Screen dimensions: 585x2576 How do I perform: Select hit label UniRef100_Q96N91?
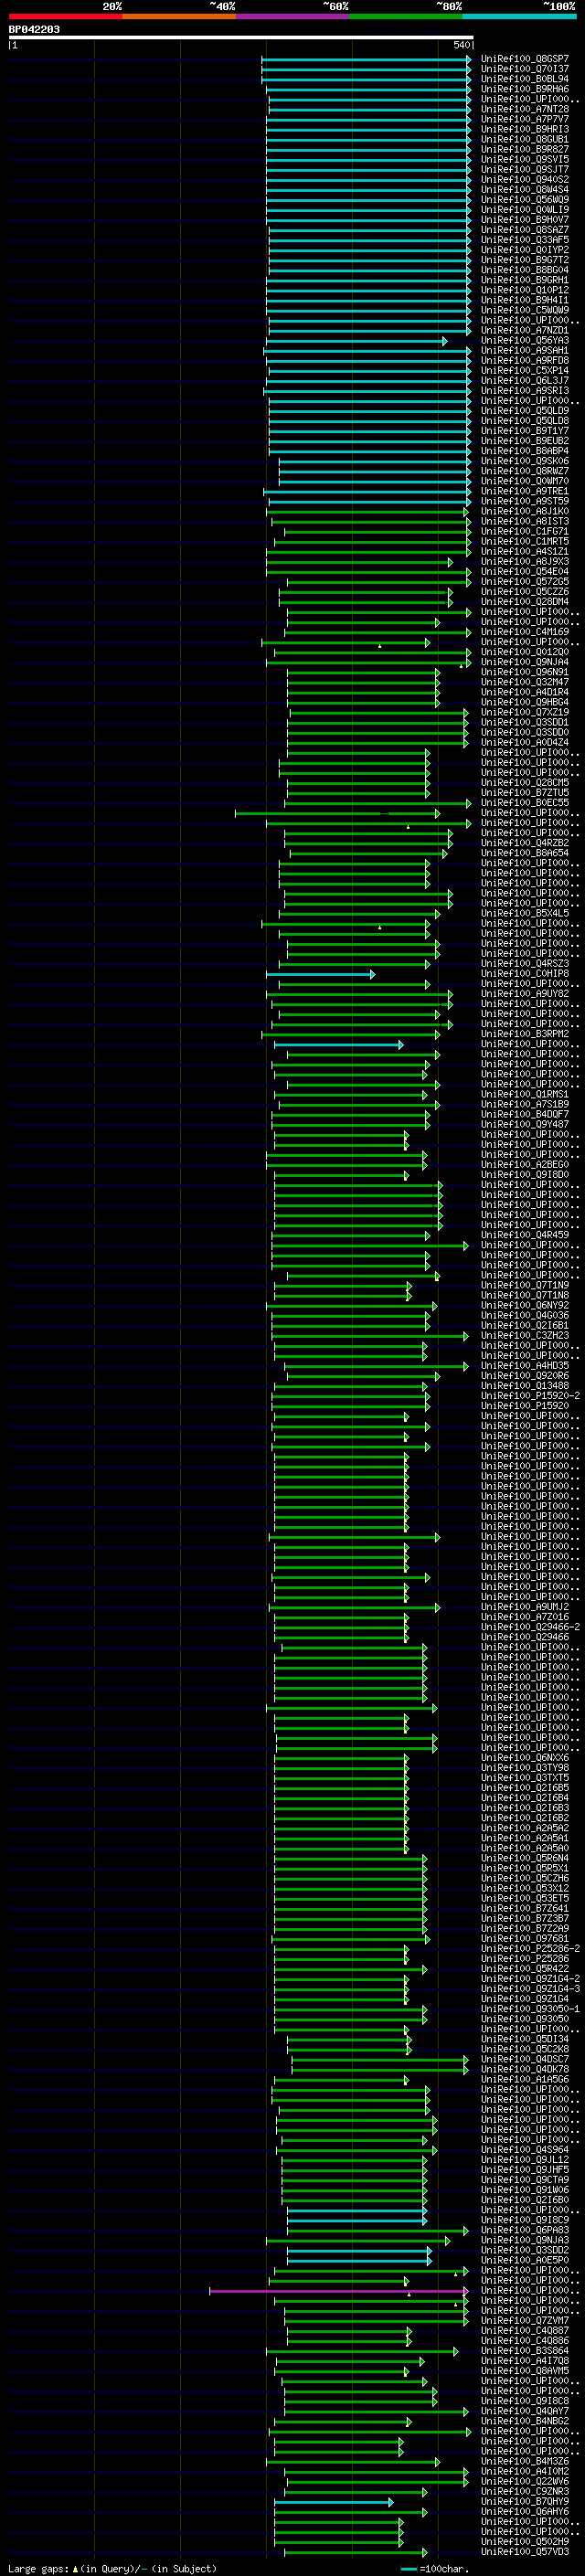525,672
